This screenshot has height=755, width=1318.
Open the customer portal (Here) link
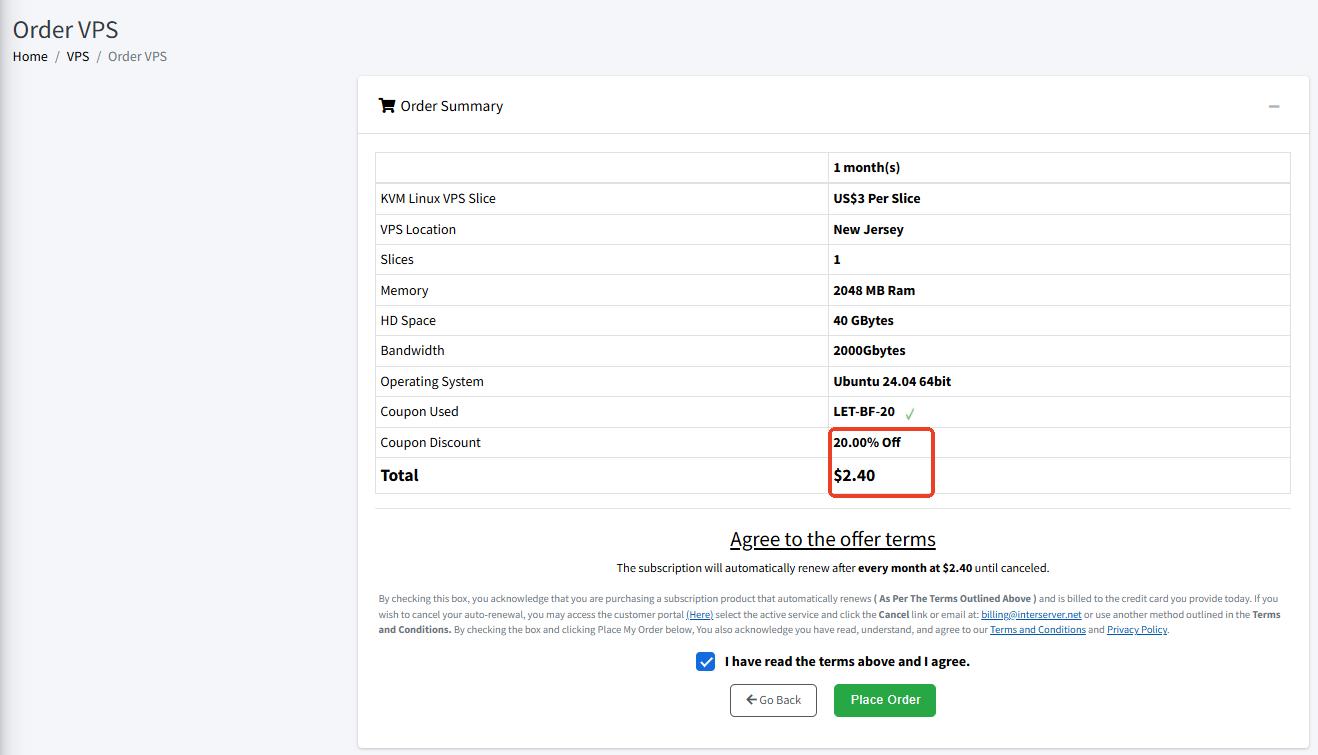click(x=699, y=615)
